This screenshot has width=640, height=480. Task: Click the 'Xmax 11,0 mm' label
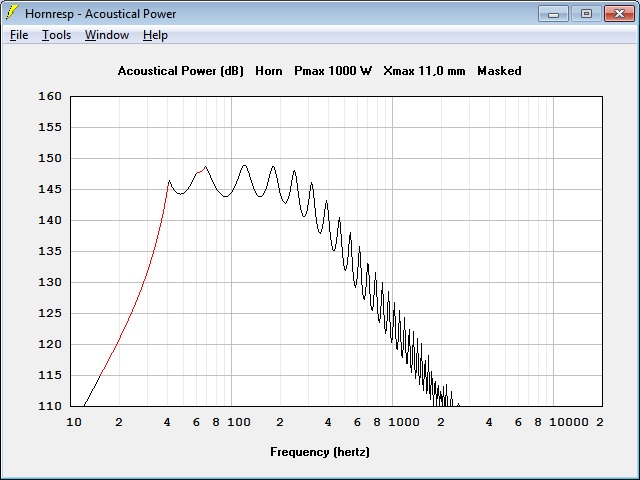point(424,71)
